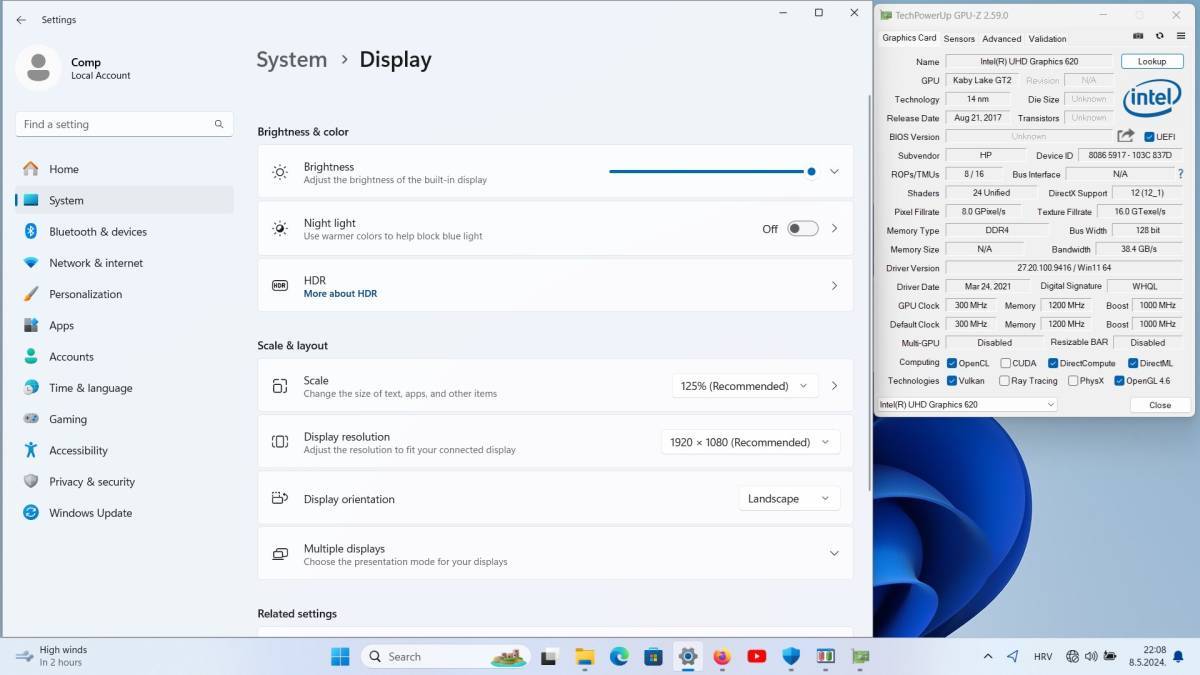Click the BIOS export share icon in GPU-Z
The image size is (1200, 675).
(1126, 136)
